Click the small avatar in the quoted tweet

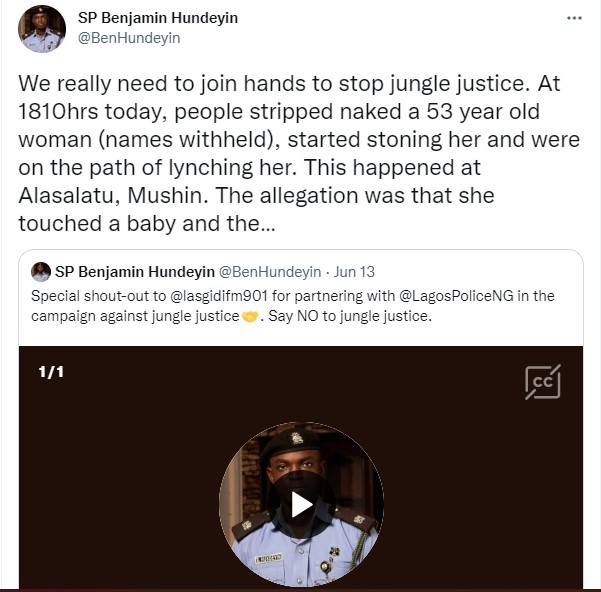coord(41,272)
